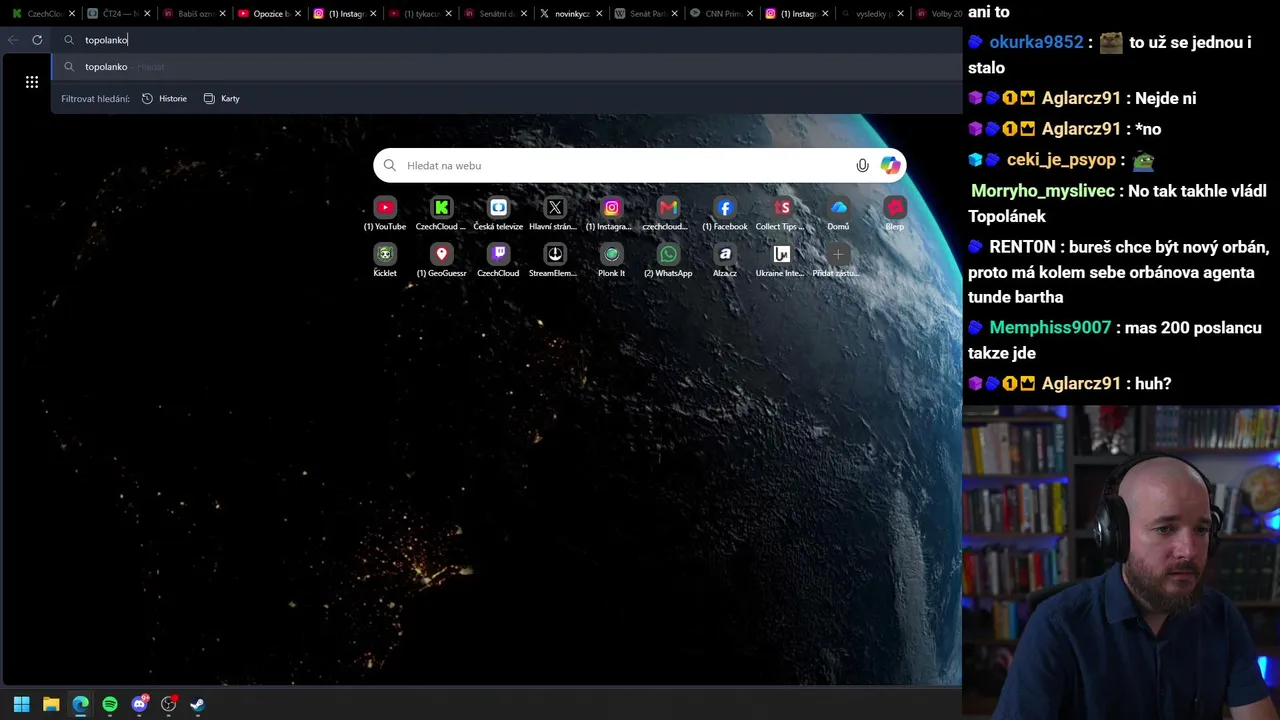
Task: Click chat username Memphiss9007
Action: [1050, 328]
